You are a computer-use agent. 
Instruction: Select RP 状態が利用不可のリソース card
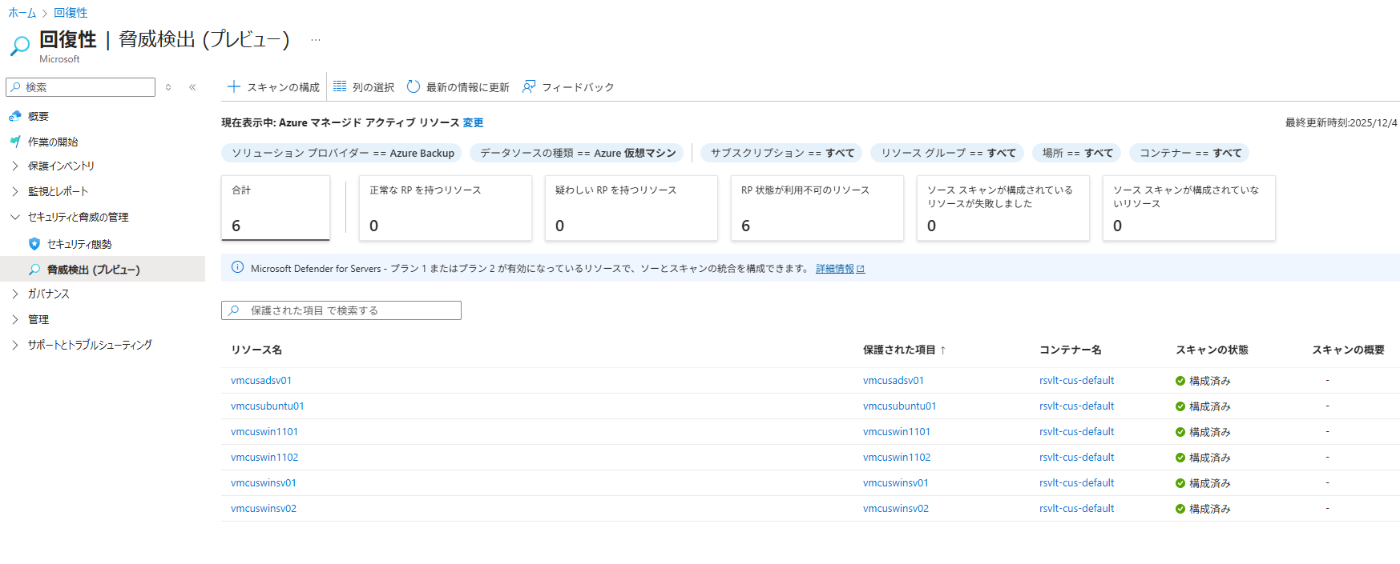[x=817, y=208]
